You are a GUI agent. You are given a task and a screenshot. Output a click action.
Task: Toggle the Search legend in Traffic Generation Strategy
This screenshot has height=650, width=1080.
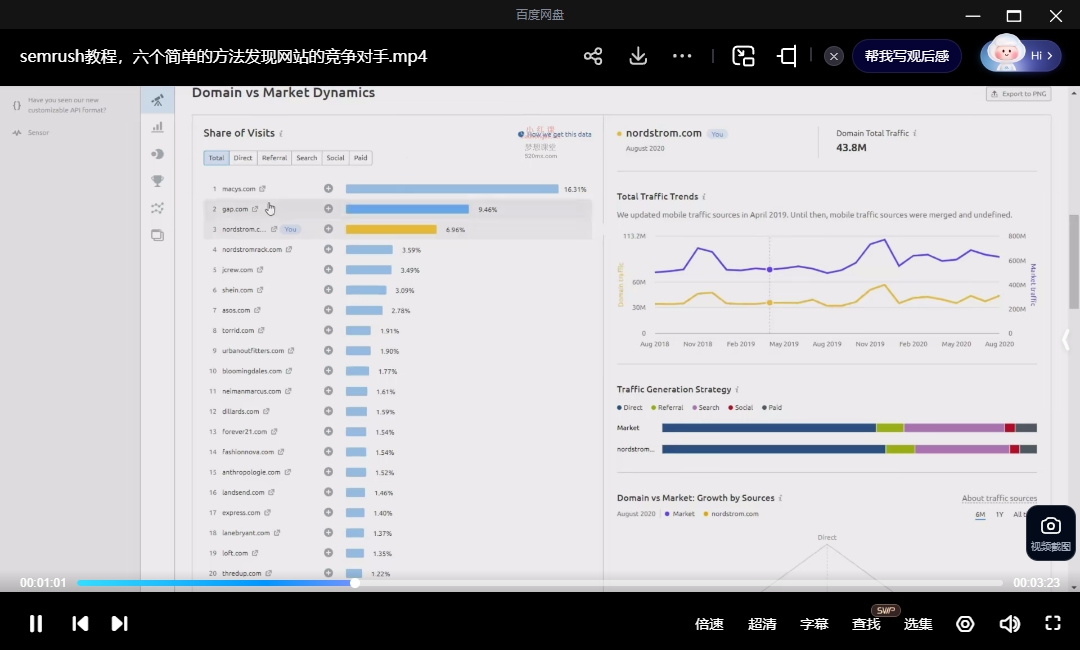(x=705, y=408)
